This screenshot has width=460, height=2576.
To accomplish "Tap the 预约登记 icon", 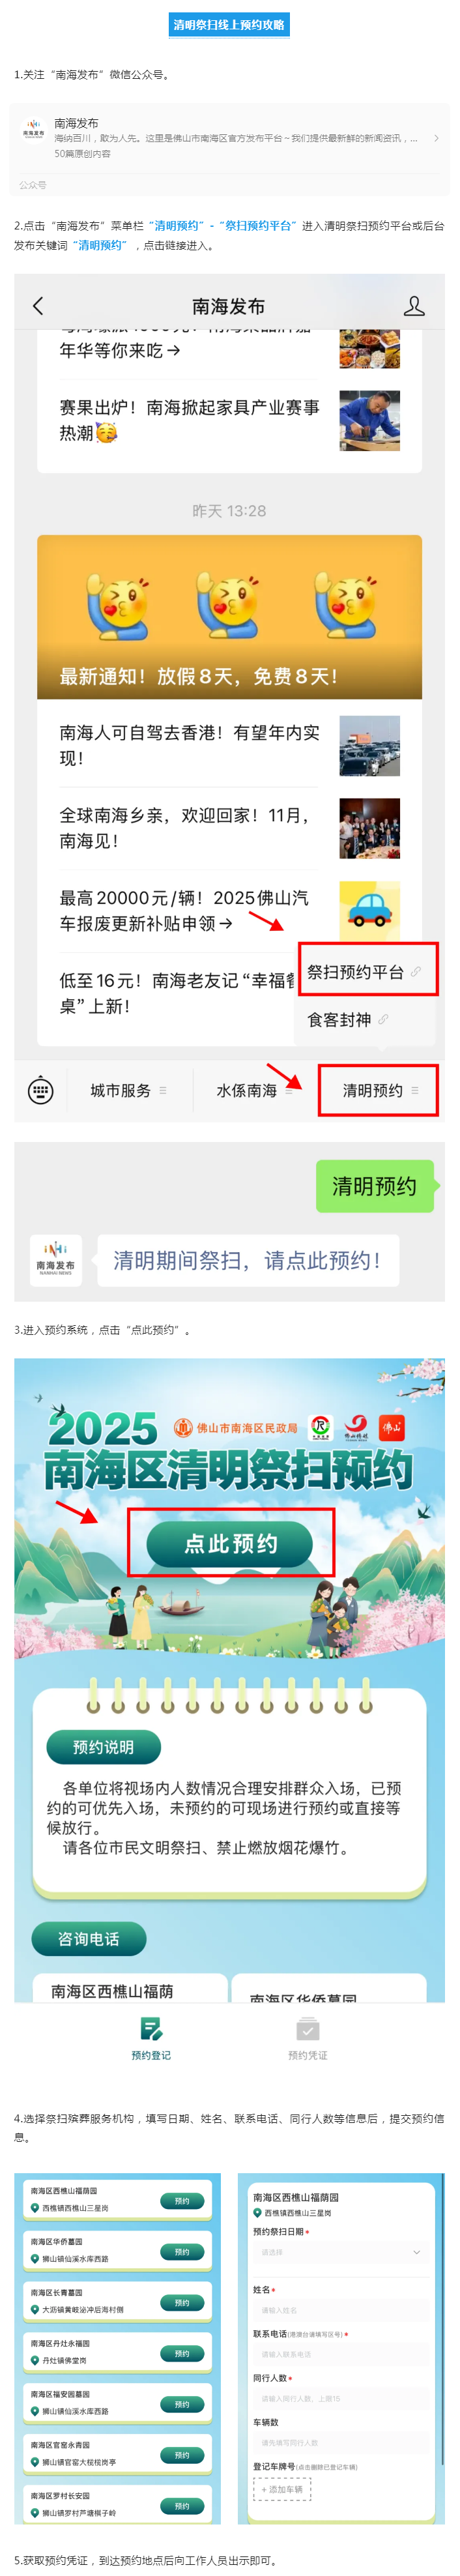I will tap(151, 2029).
